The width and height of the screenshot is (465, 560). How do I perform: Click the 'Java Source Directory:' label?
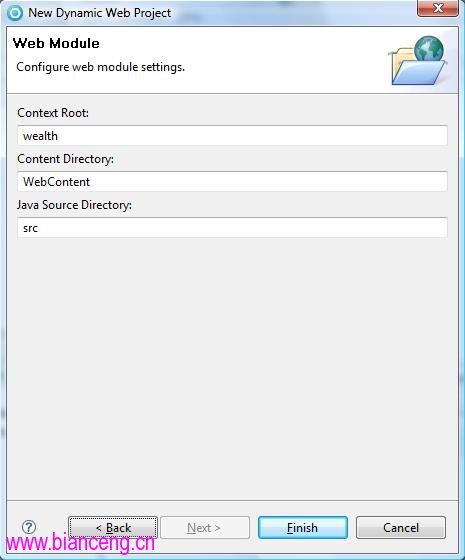pyautogui.click(x=74, y=205)
